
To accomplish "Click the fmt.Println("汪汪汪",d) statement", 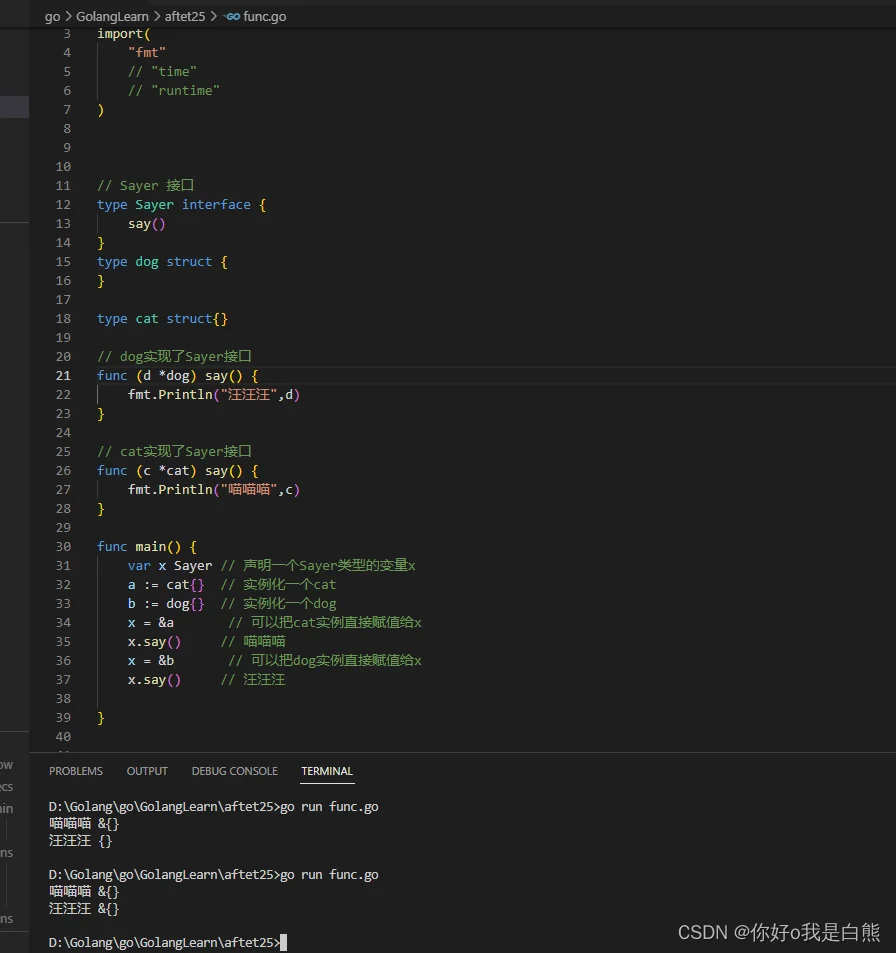I will pos(214,394).
